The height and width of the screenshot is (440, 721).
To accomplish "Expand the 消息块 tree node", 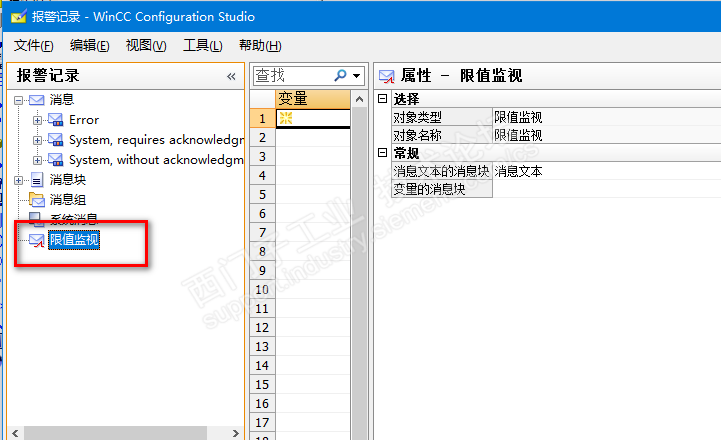I will [x=18, y=180].
